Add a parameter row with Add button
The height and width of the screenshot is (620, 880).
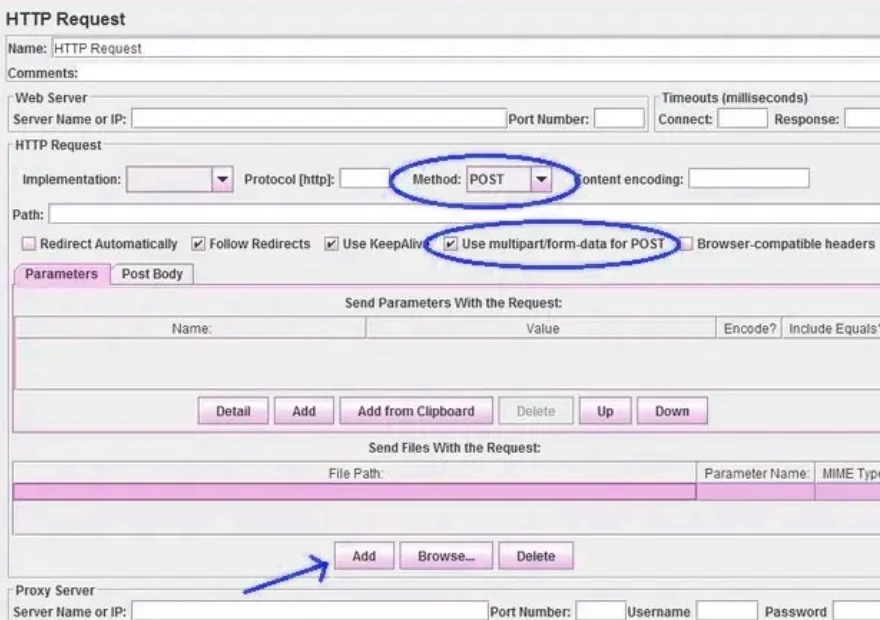(304, 411)
